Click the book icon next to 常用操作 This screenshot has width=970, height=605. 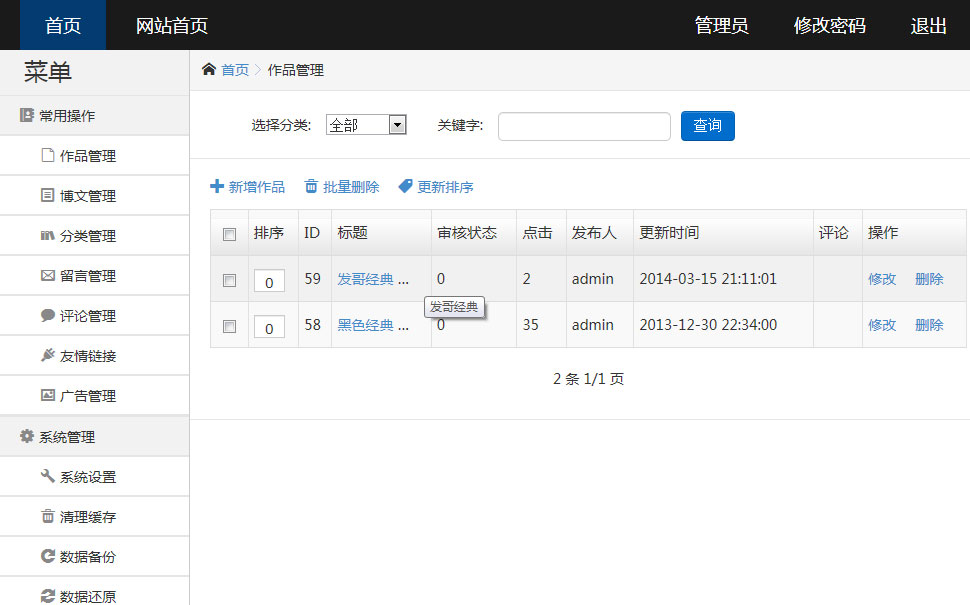[27, 115]
